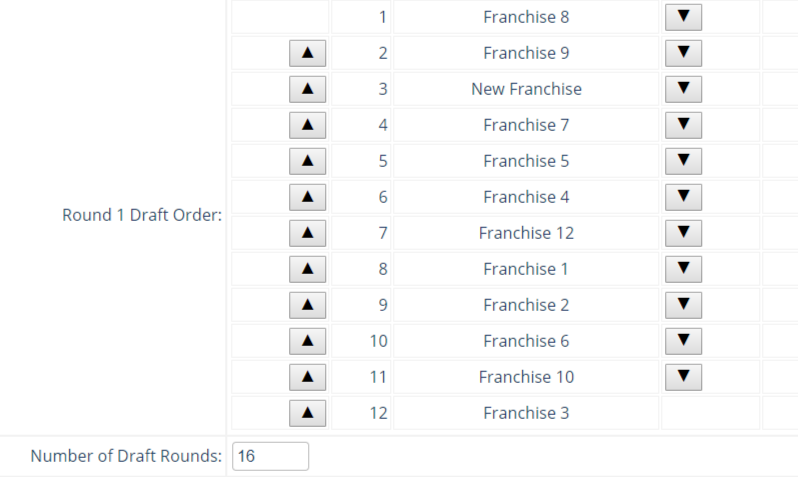Move New Franchise down one position
The height and width of the screenshot is (477, 798).
point(683,89)
